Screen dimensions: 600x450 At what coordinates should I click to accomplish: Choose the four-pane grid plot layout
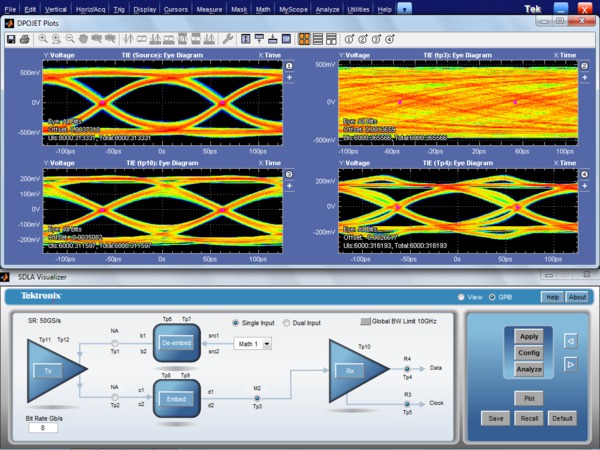tap(304, 39)
